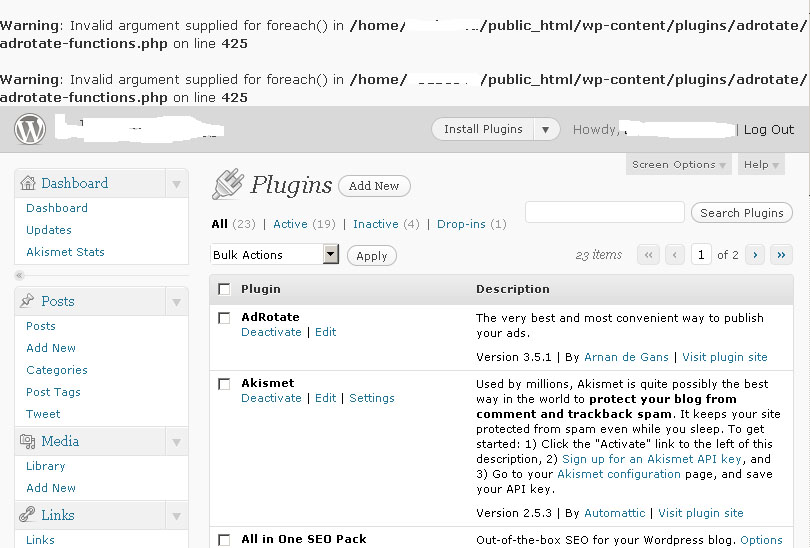The image size is (810, 548).
Task: Click Sign up for an Akismet API key
Action: tap(651, 459)
